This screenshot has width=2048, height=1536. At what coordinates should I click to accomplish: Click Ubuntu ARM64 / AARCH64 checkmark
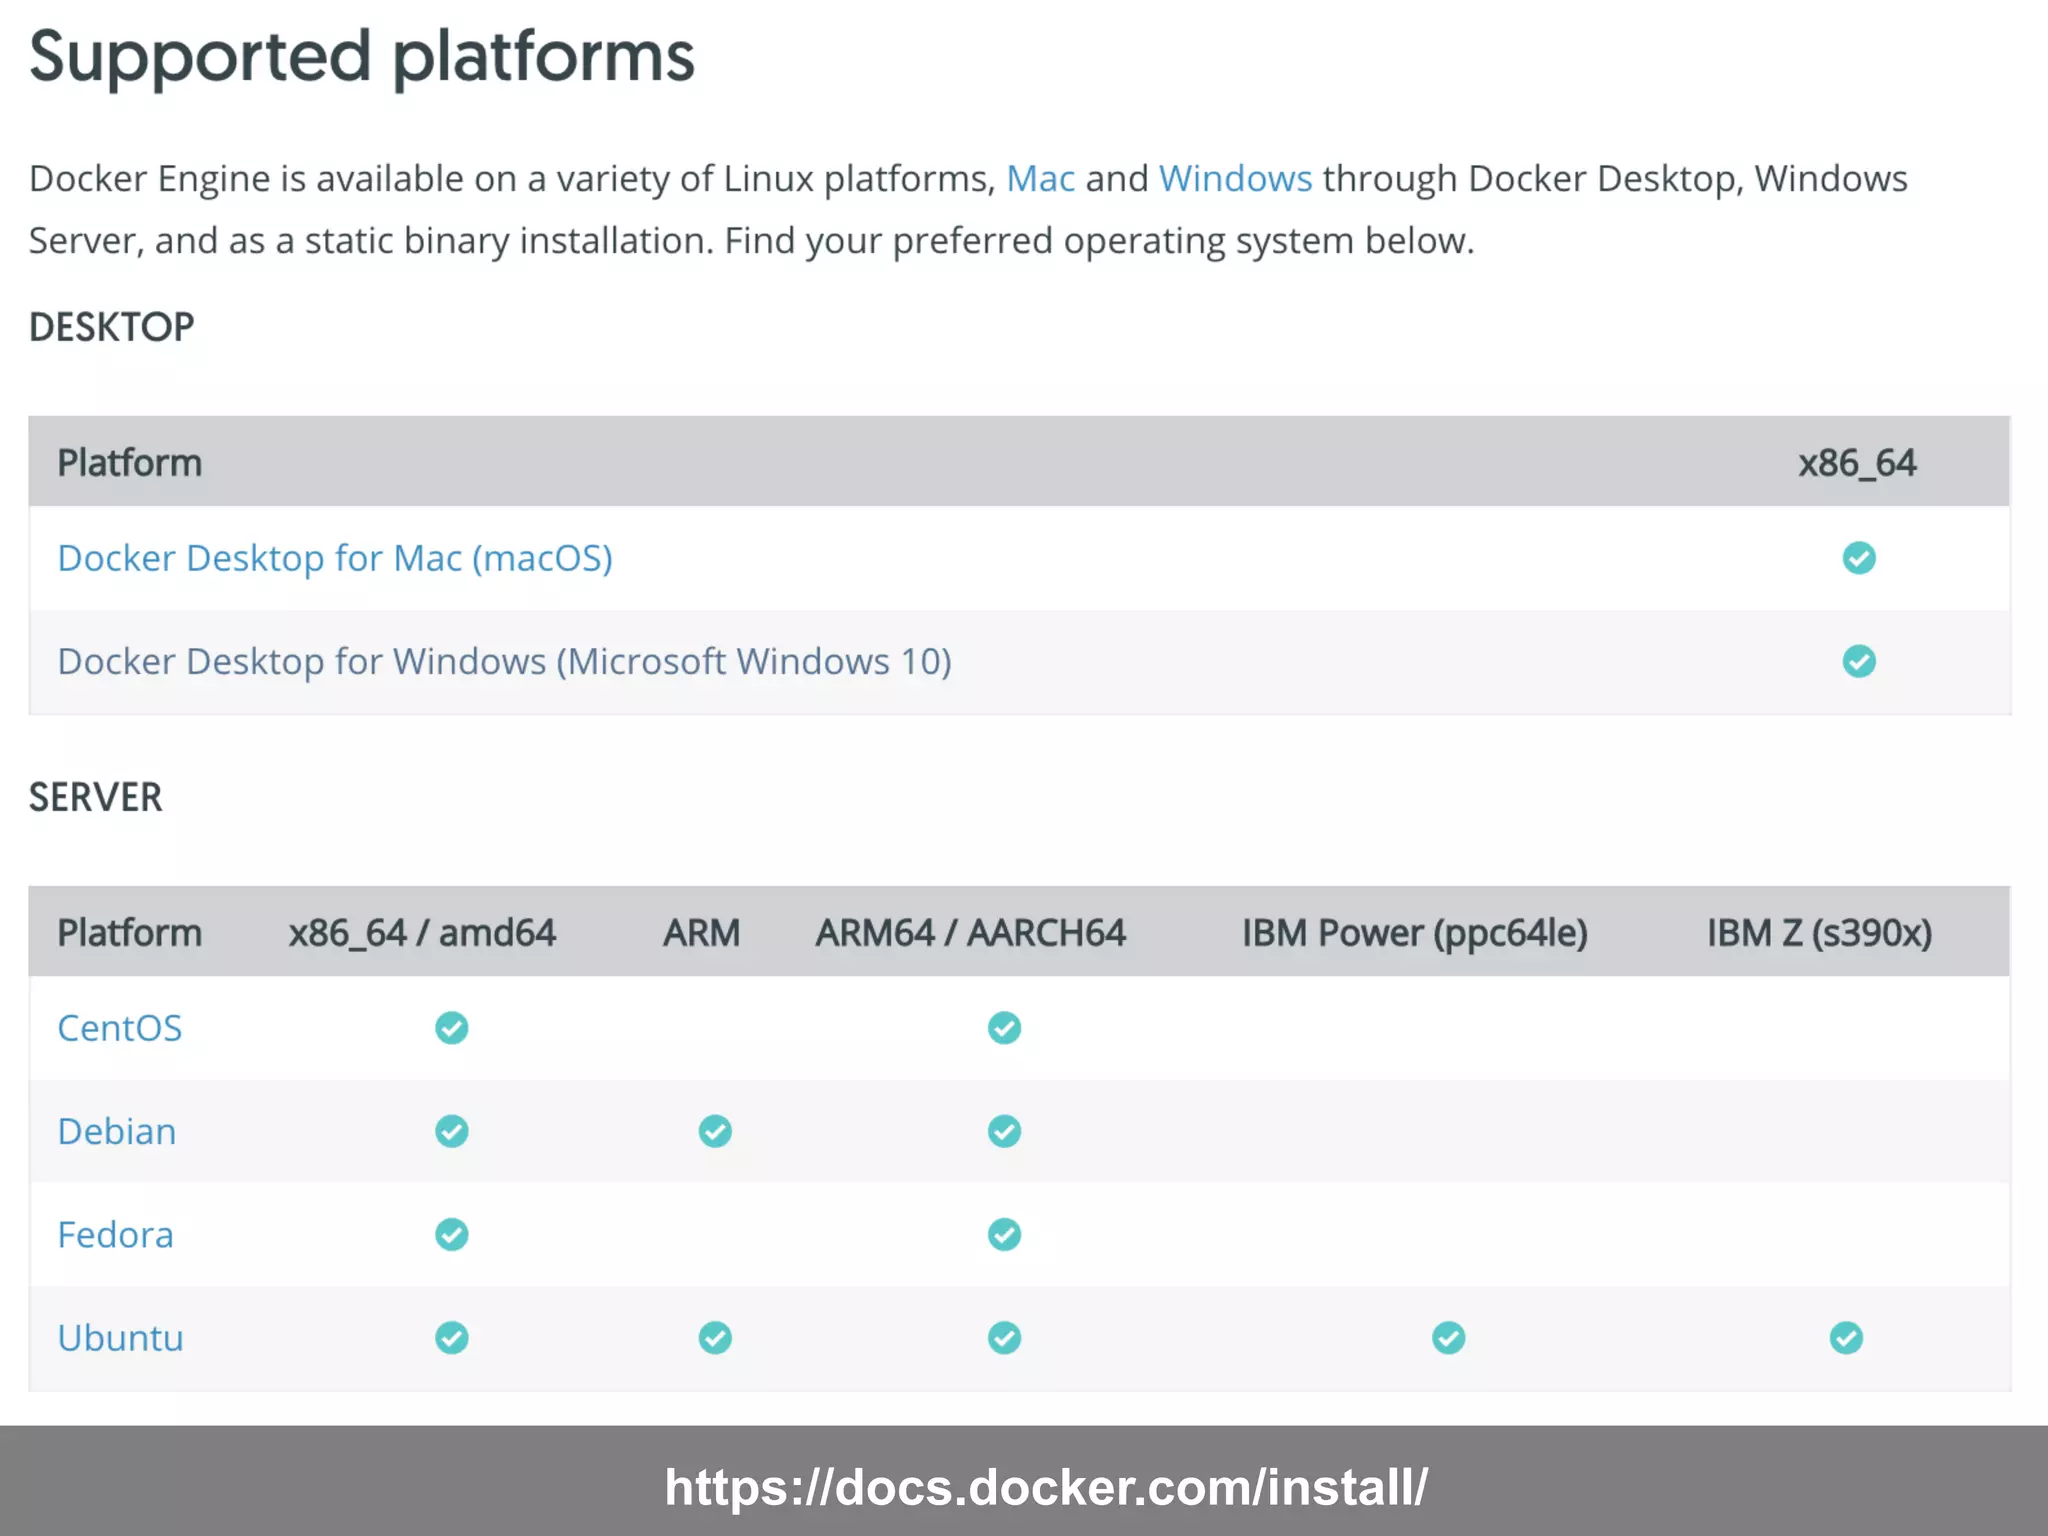(1004, 1338)
